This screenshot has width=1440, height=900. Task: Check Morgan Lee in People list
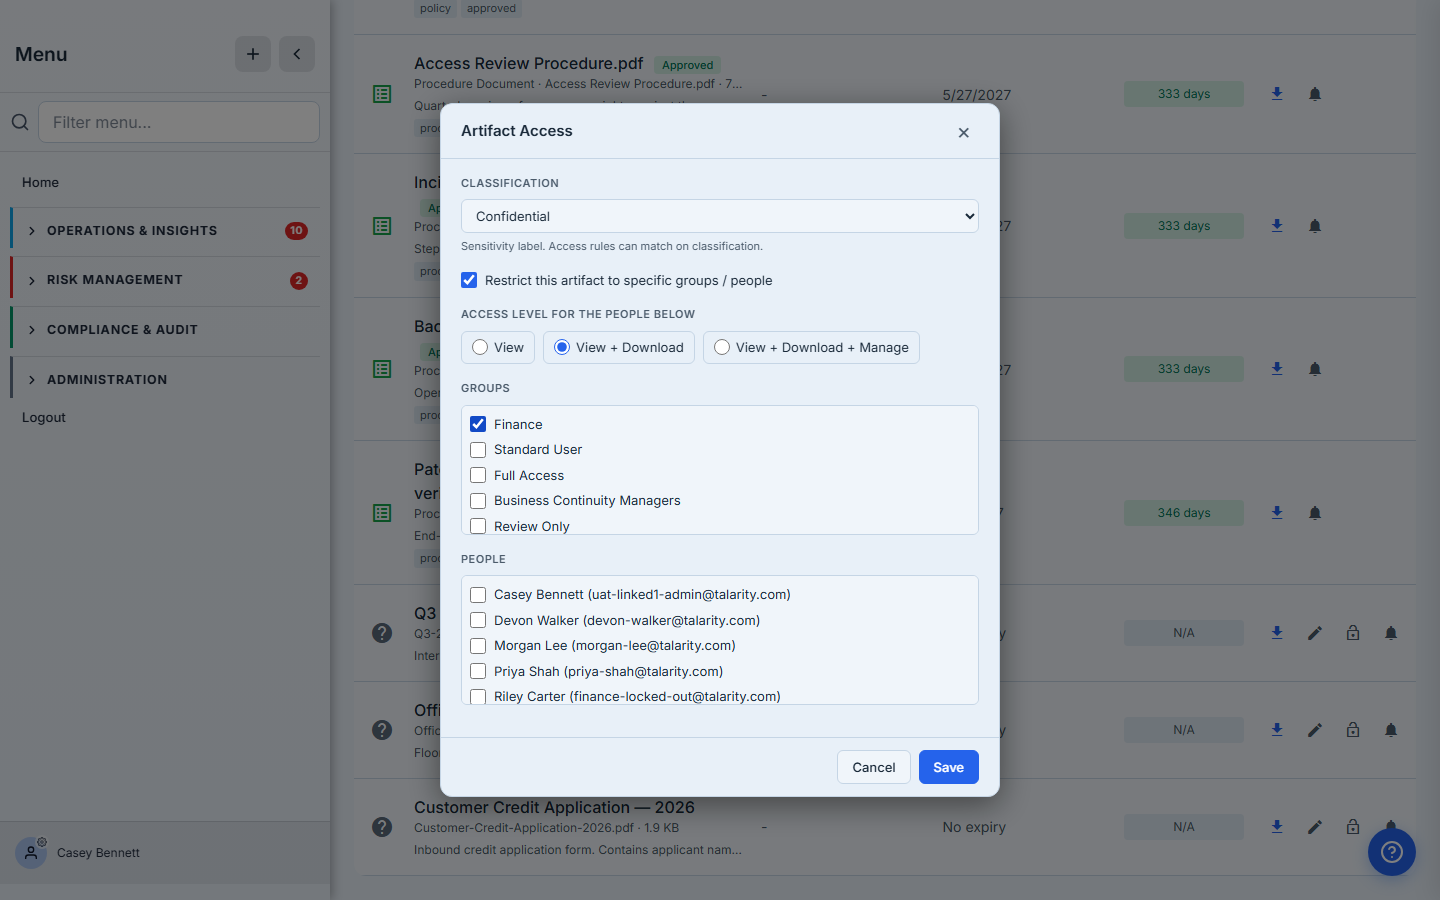click(478, 646)
